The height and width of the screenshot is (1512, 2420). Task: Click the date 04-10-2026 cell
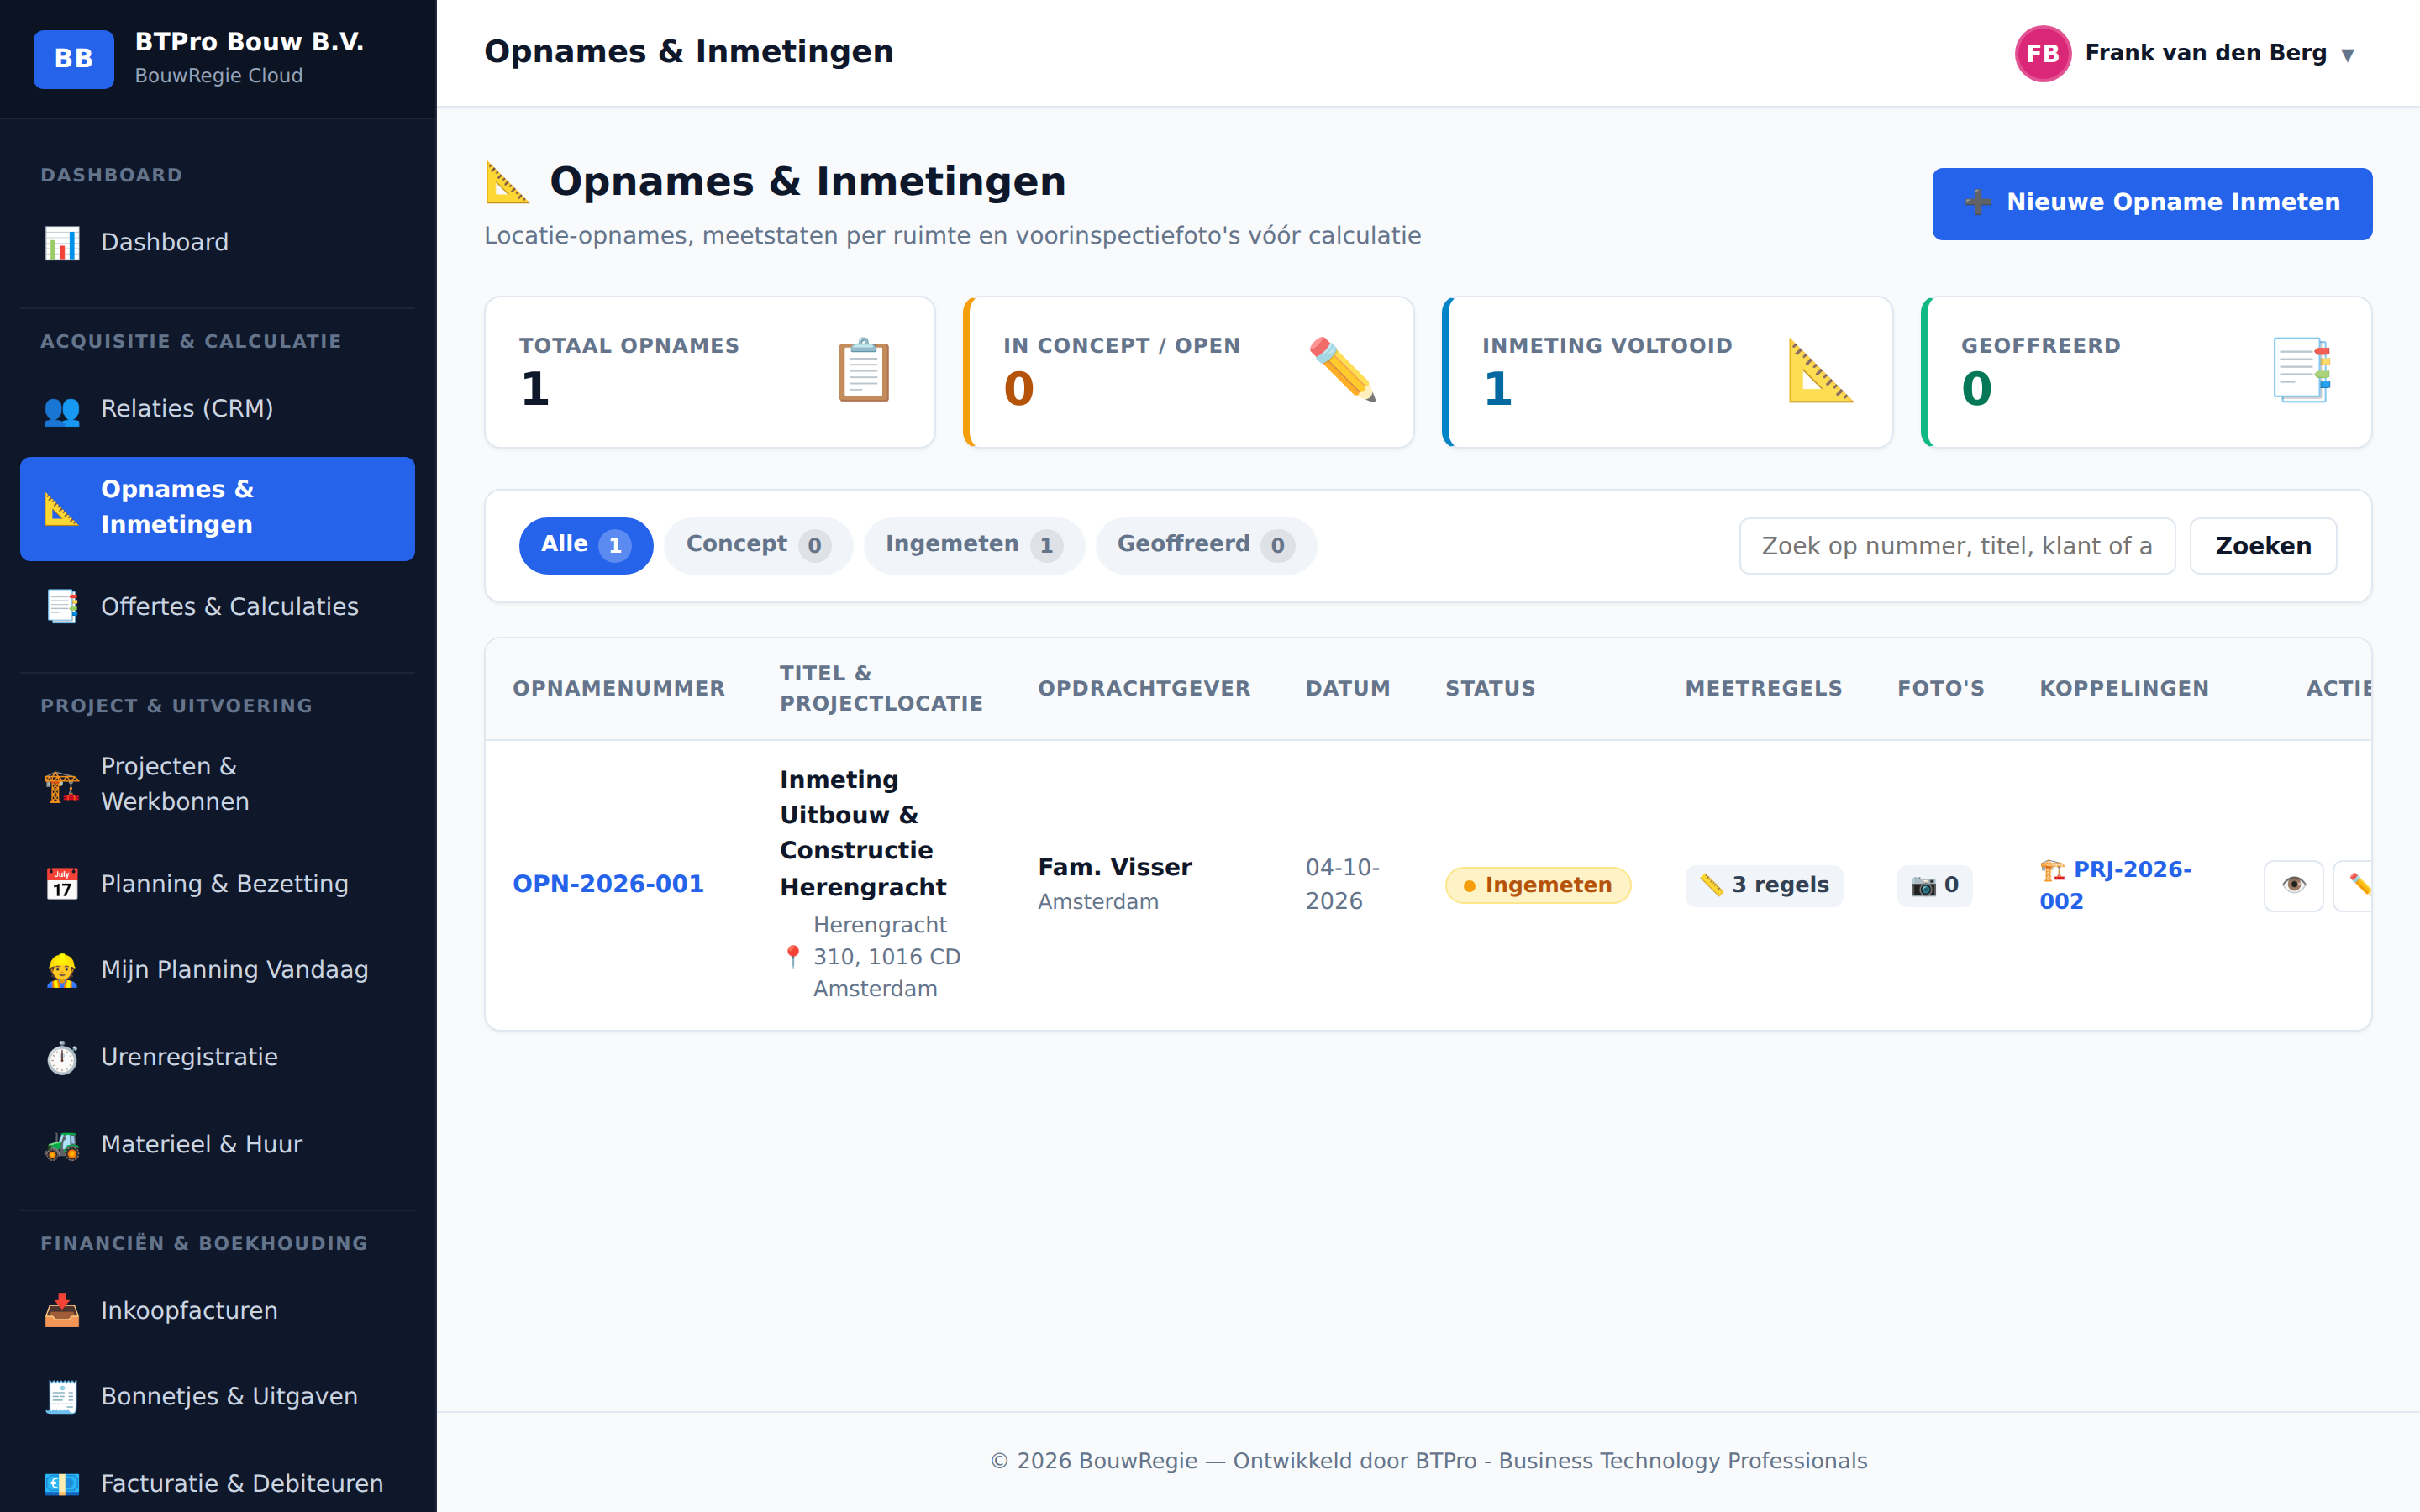point(1342,884)
